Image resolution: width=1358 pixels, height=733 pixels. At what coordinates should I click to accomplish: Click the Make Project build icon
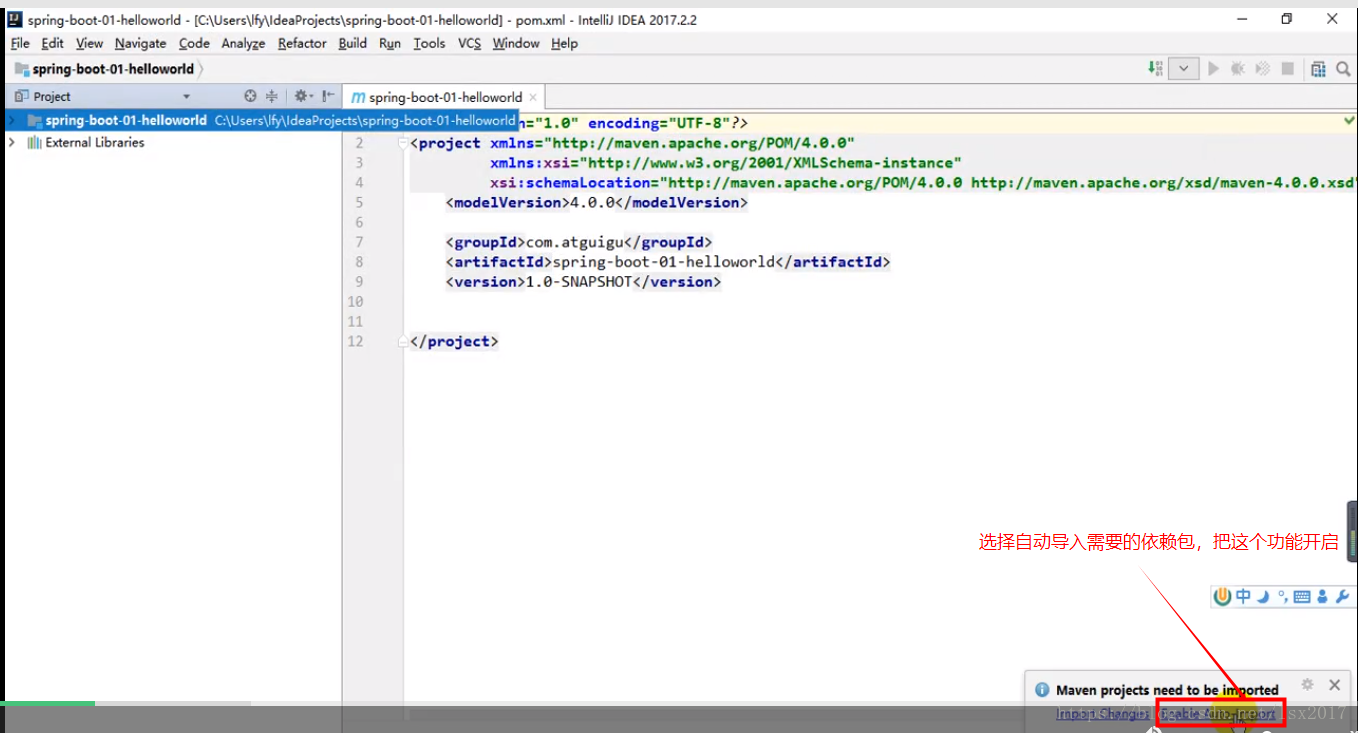tap(1155, 69)
